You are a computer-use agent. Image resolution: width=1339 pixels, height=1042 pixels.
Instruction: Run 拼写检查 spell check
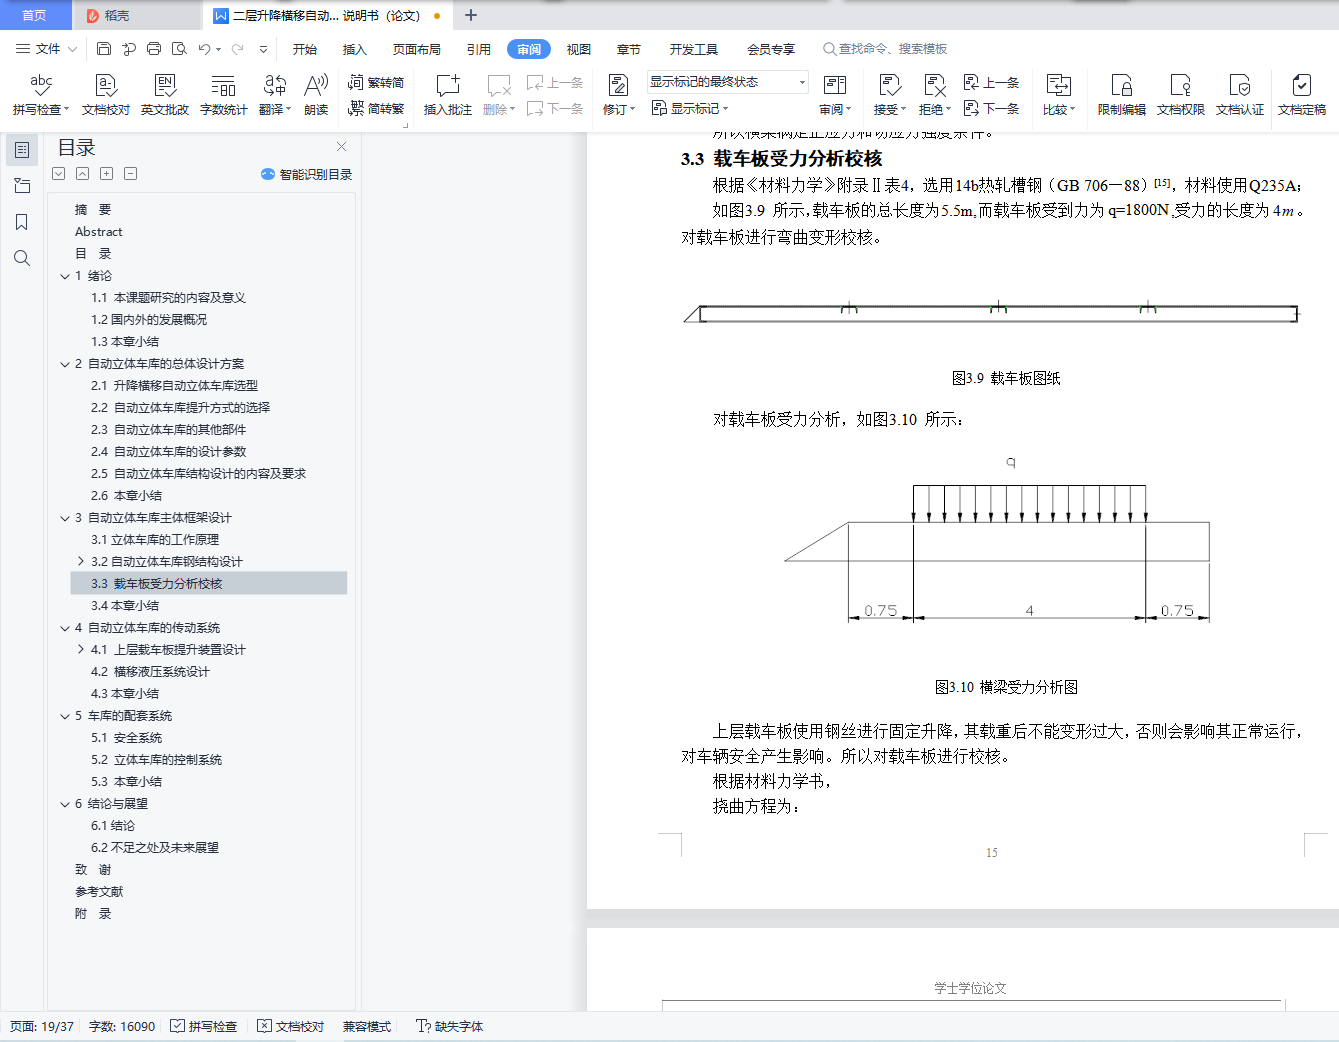tap(41, 96)
